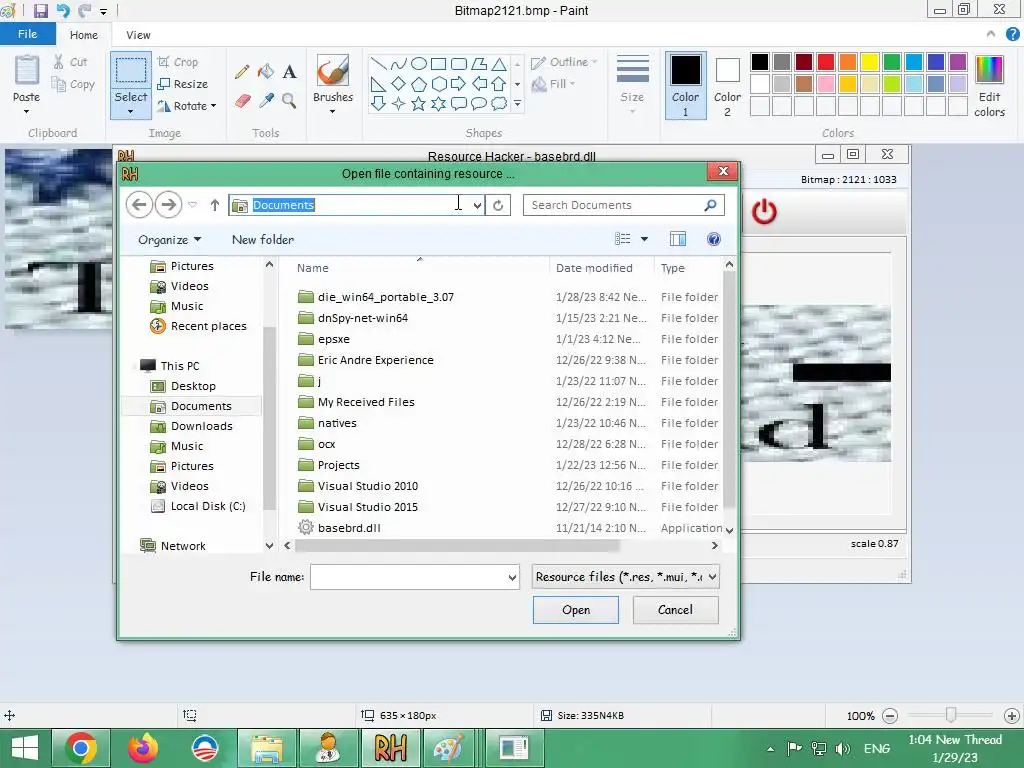The height and width of the screenshot is (768, 1024).
Task: Select the Color picker eyedropper tool
Action: coord(266,101)
